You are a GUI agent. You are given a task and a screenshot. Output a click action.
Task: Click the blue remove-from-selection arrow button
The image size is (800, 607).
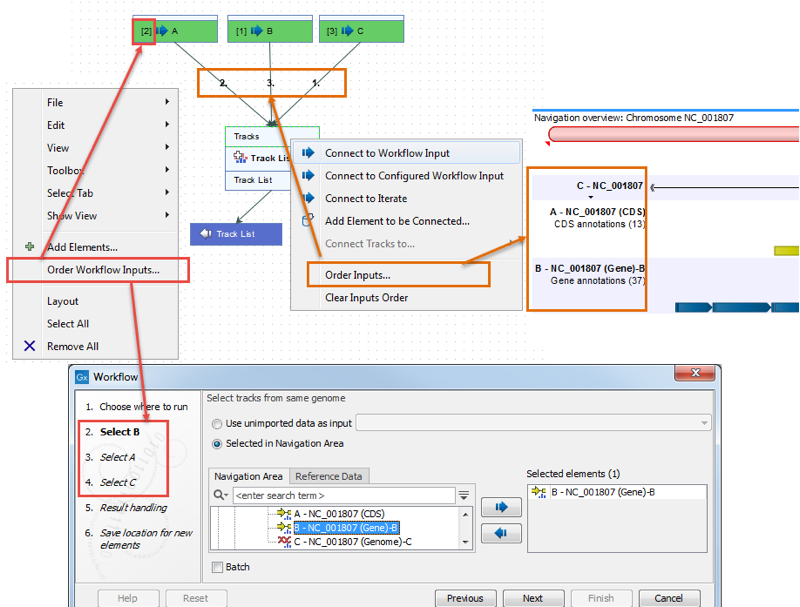501,534
